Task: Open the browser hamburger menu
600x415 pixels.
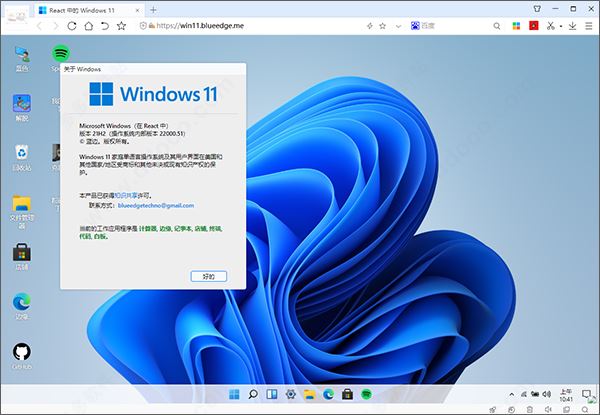Action: tap(589, 26)
